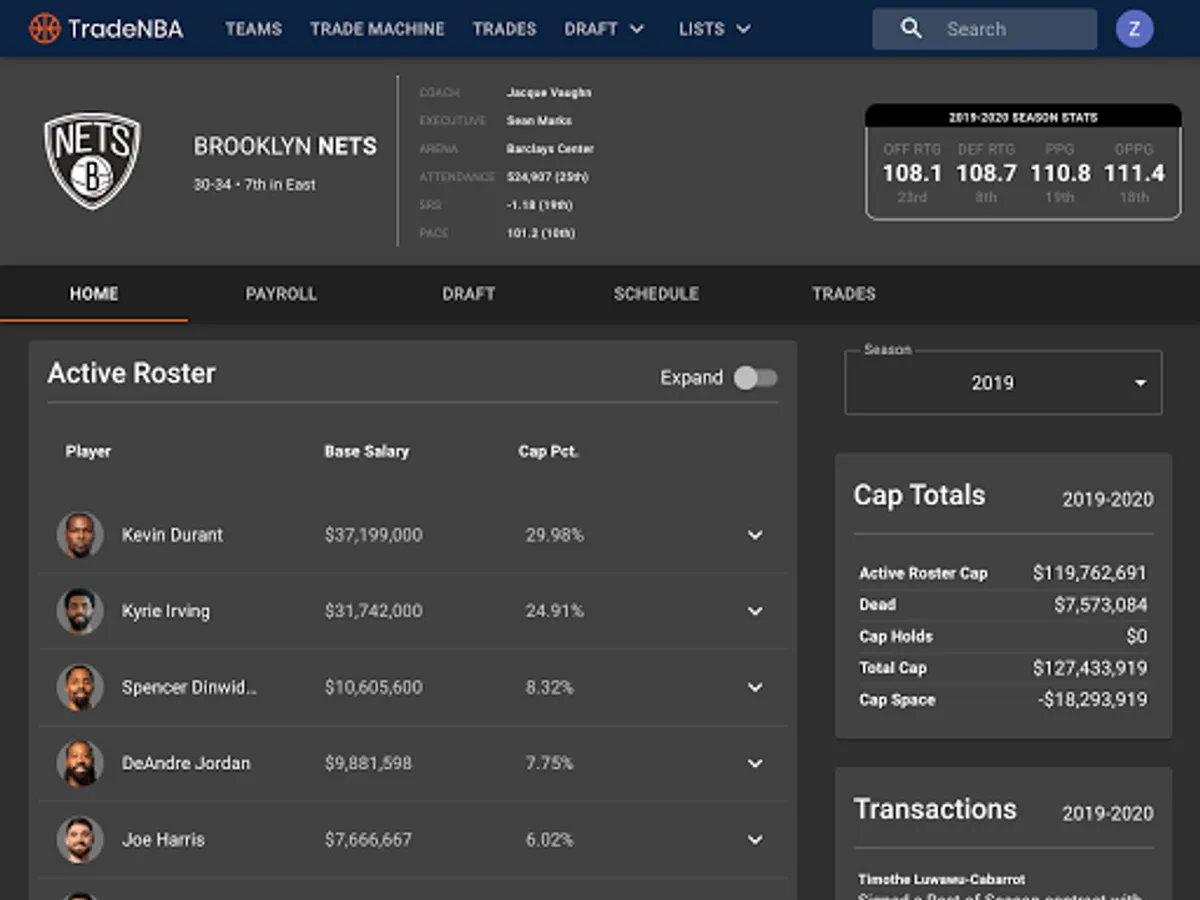The height and width of the screenshot is (900, 1200).
Task: Click the Cap Space value -$18,293,919
Action: point(1093,699)
